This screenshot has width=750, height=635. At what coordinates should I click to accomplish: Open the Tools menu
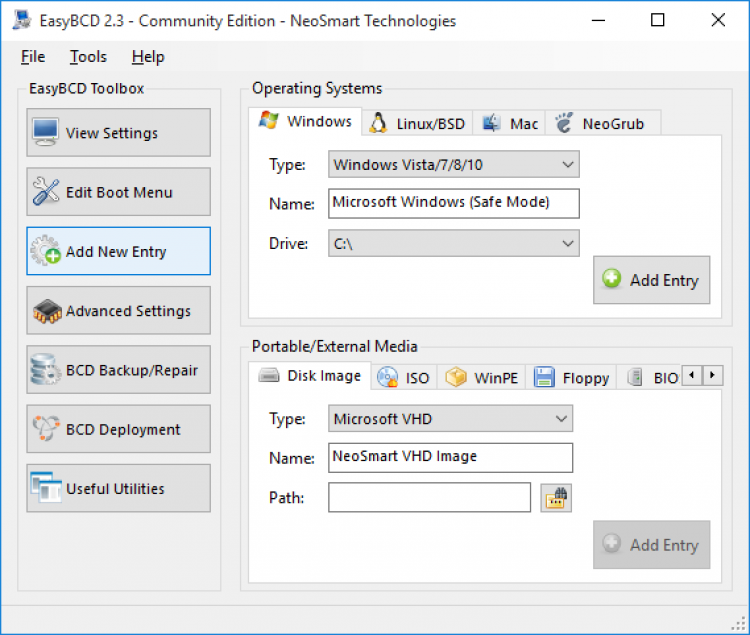(88, 57)
